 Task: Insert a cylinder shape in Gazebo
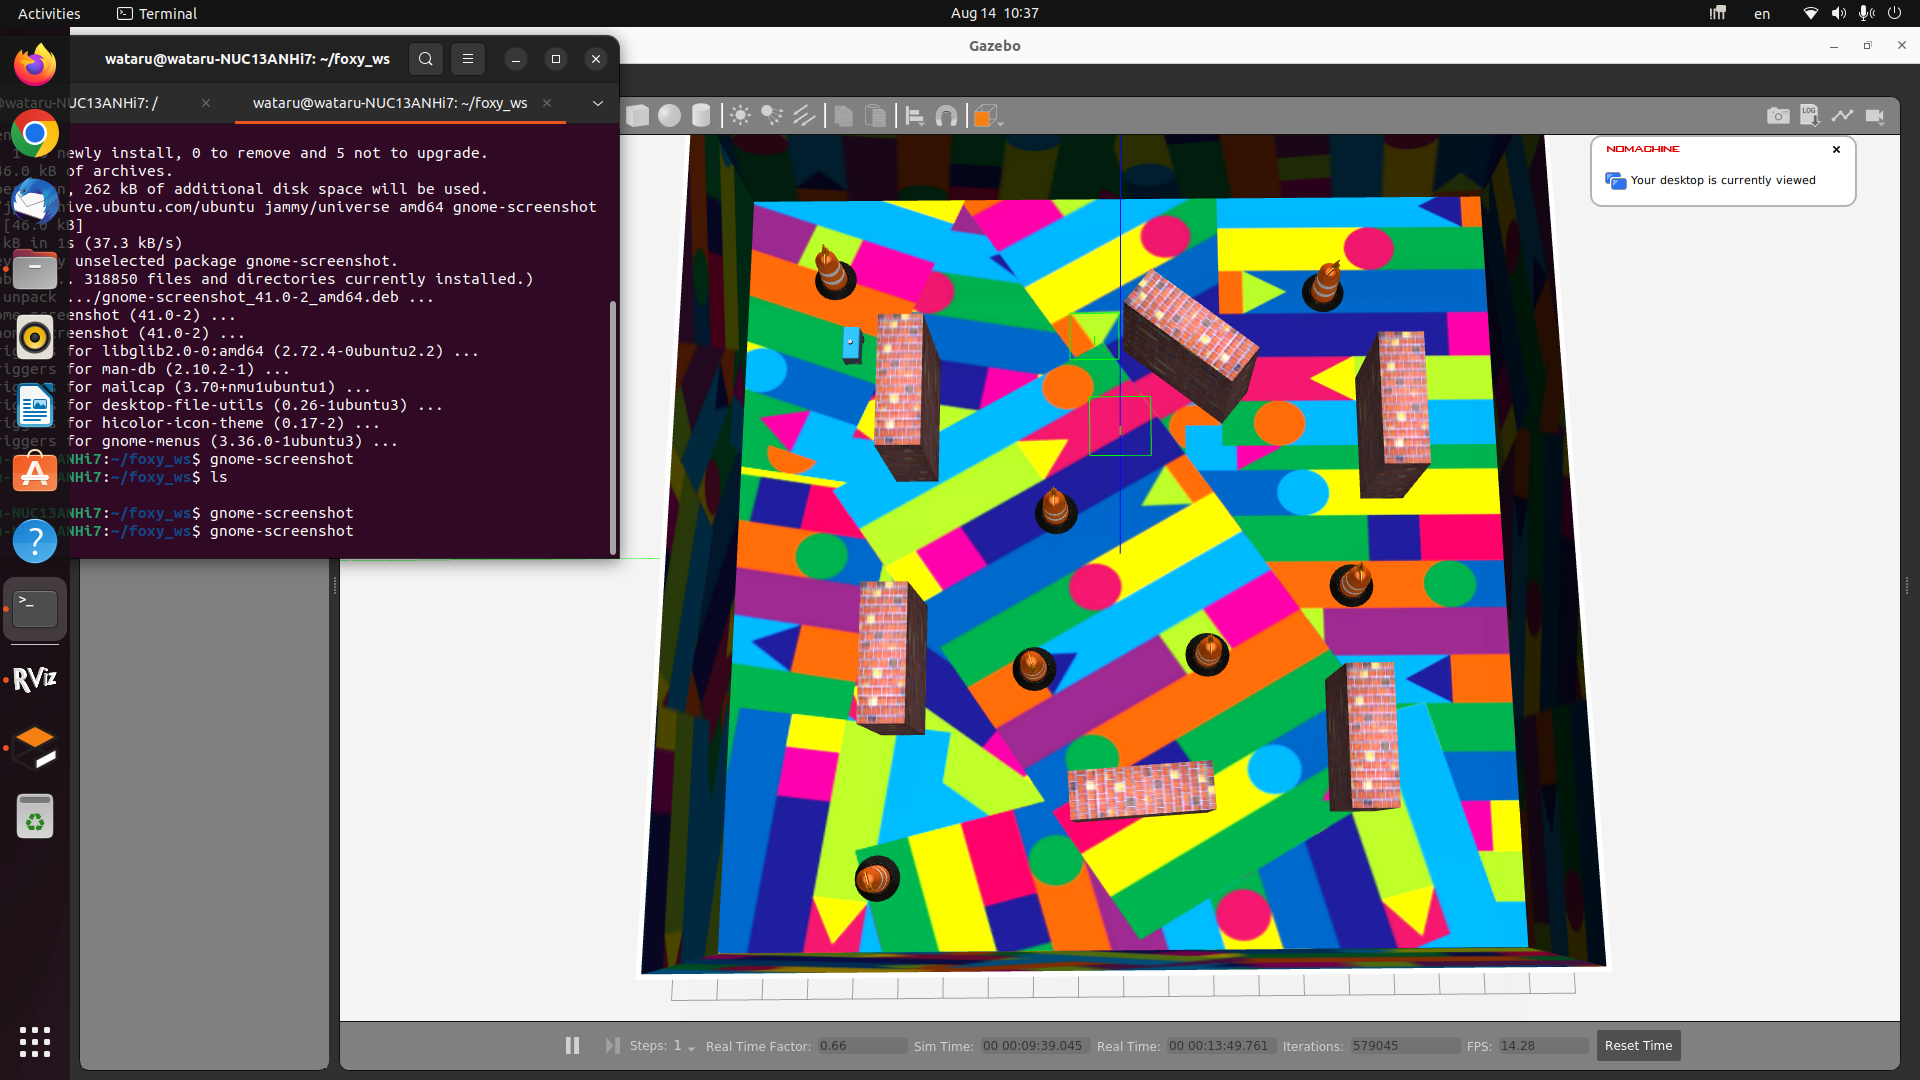click(x=702, y=116)
